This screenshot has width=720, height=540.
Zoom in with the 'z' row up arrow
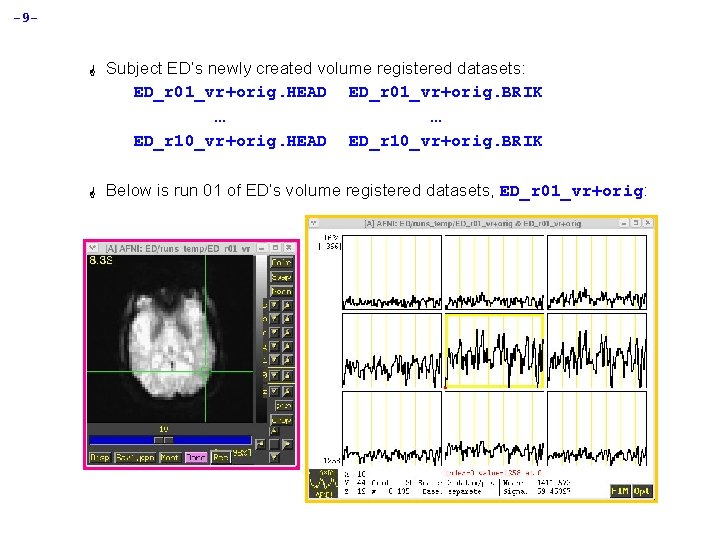tap(287, 391)
